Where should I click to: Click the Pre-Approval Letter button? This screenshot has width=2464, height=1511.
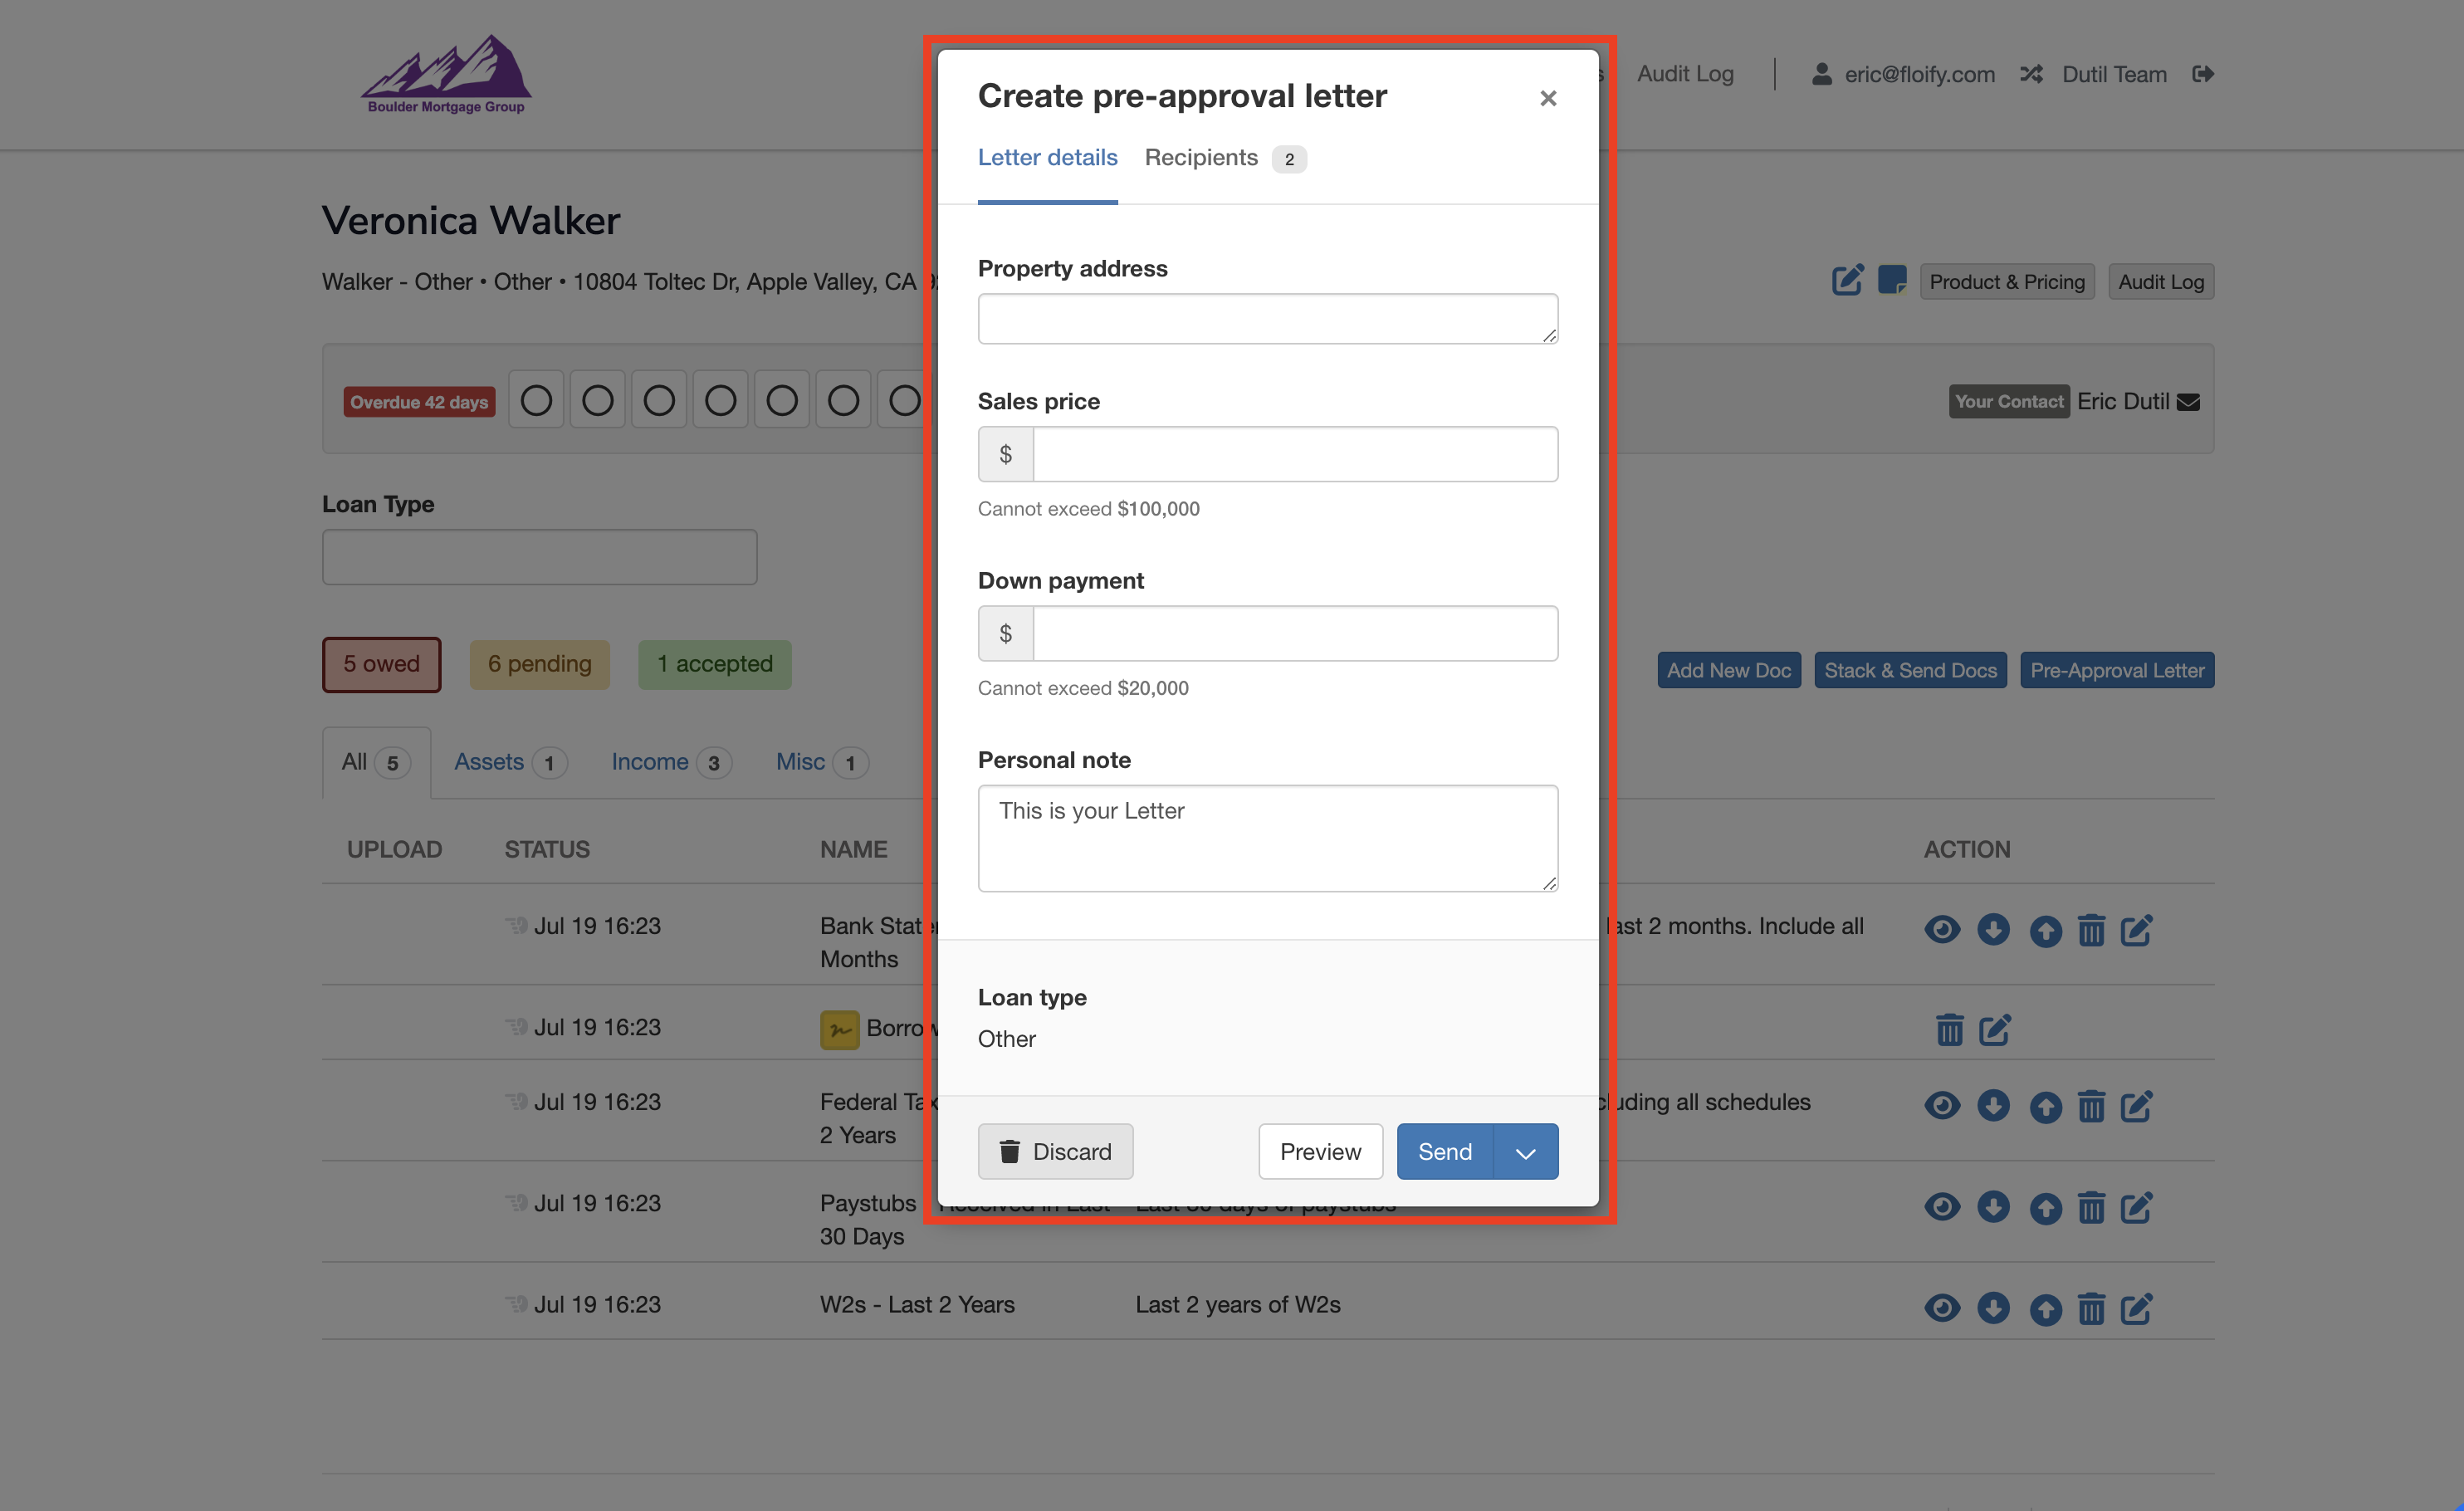[x=2116, y=669]
